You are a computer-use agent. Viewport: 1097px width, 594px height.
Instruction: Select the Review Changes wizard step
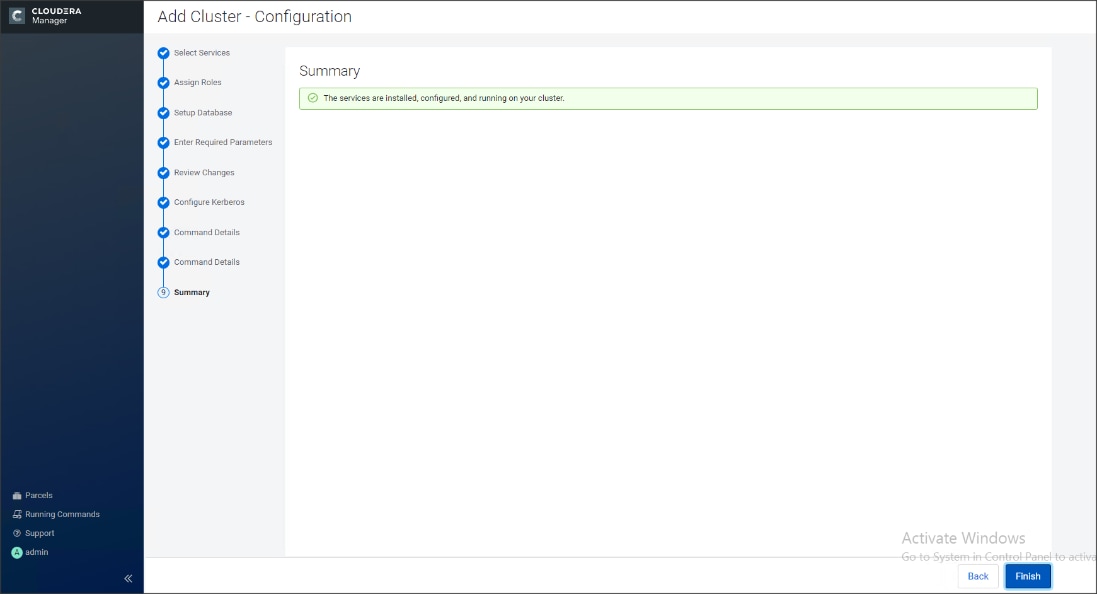pyautogui.click(x=204, y=172)
